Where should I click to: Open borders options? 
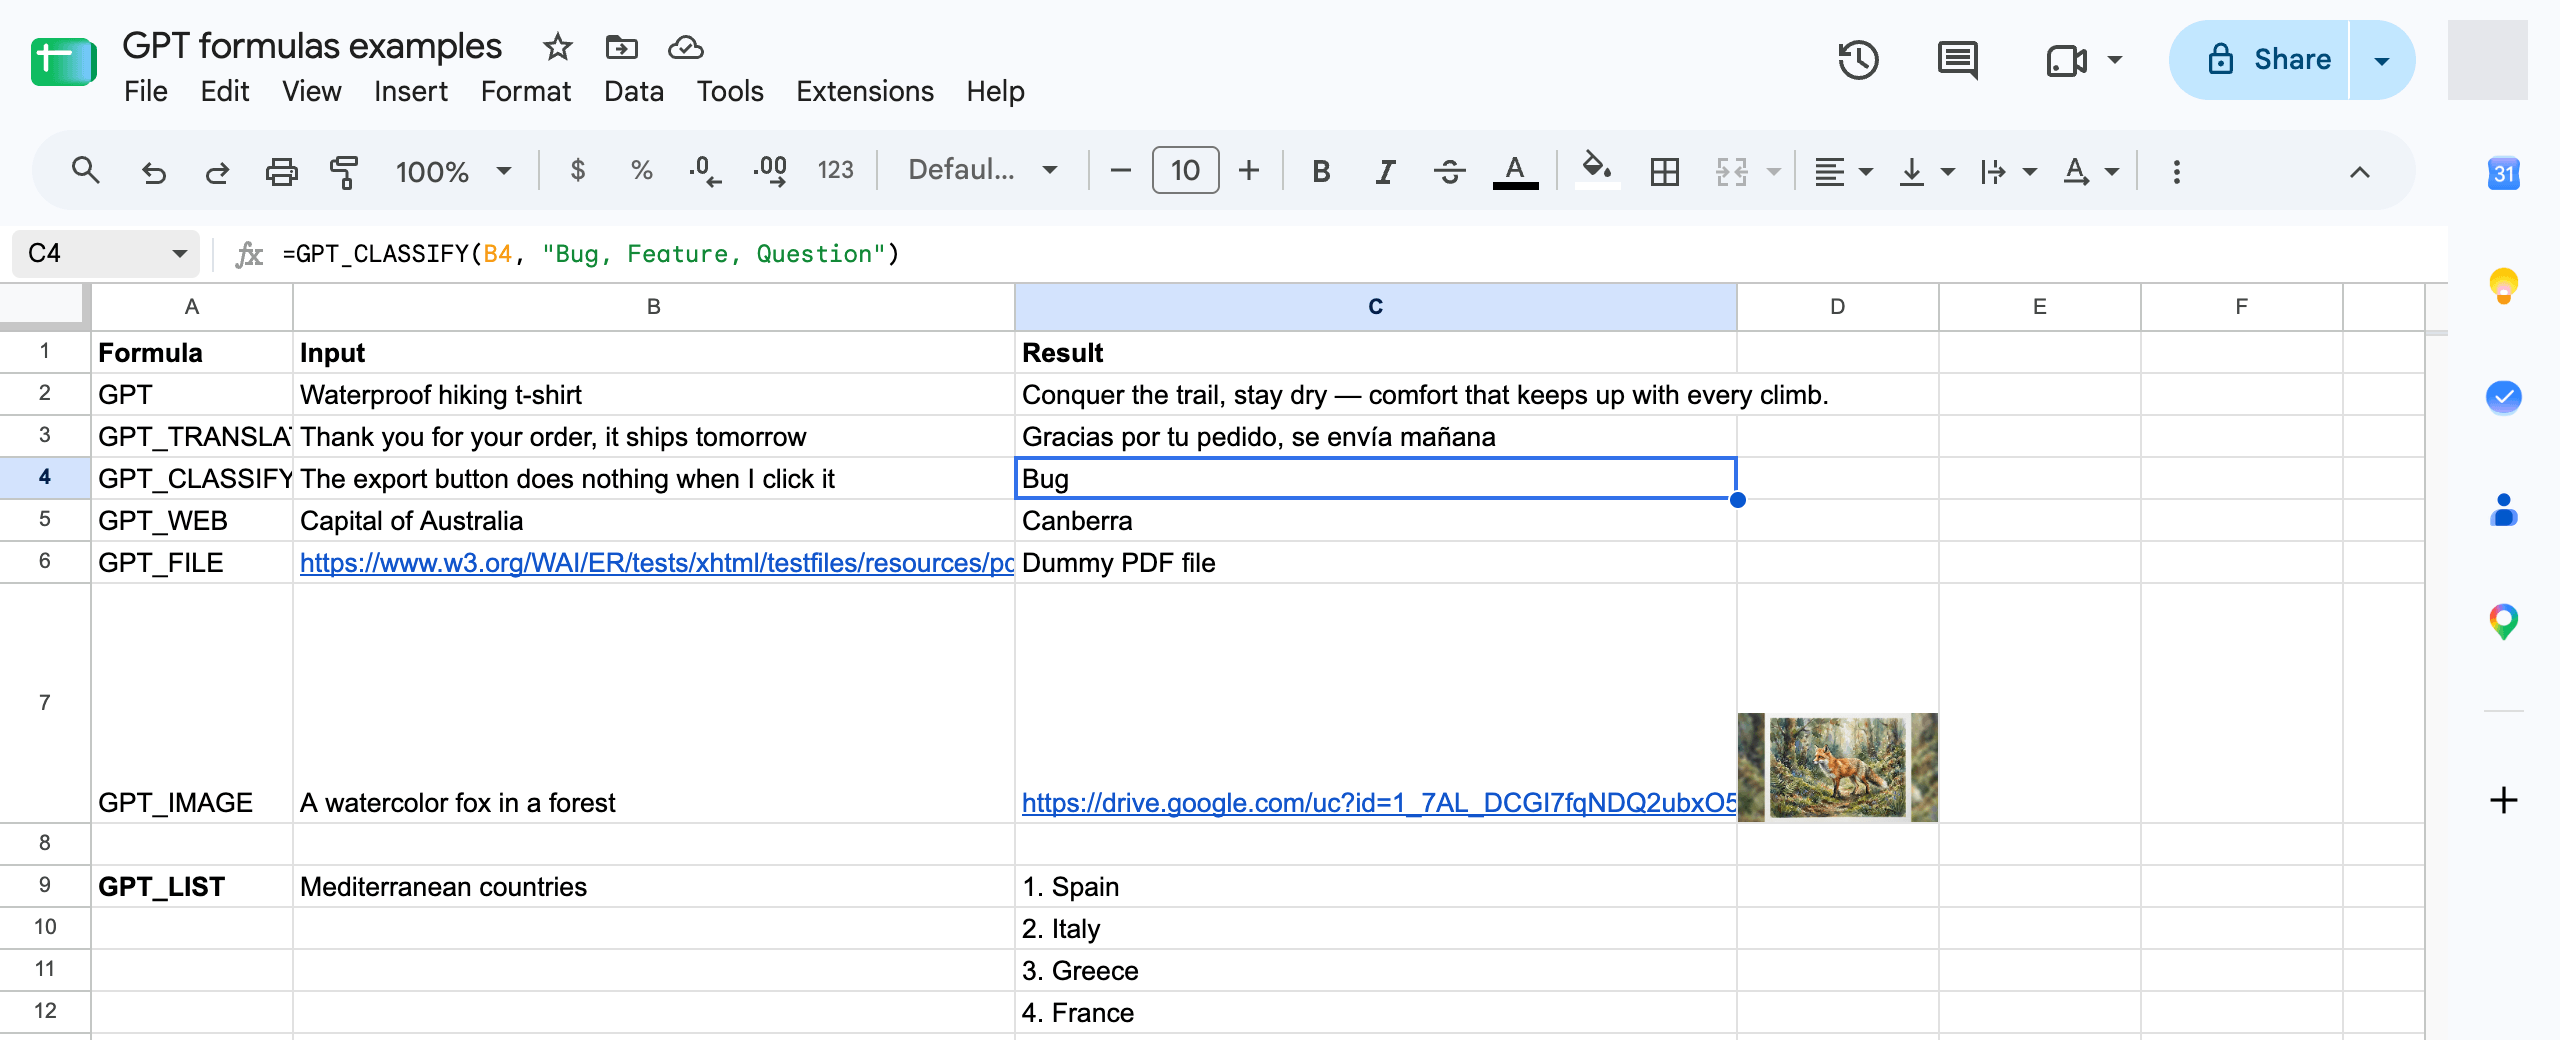pos(1665,172)
